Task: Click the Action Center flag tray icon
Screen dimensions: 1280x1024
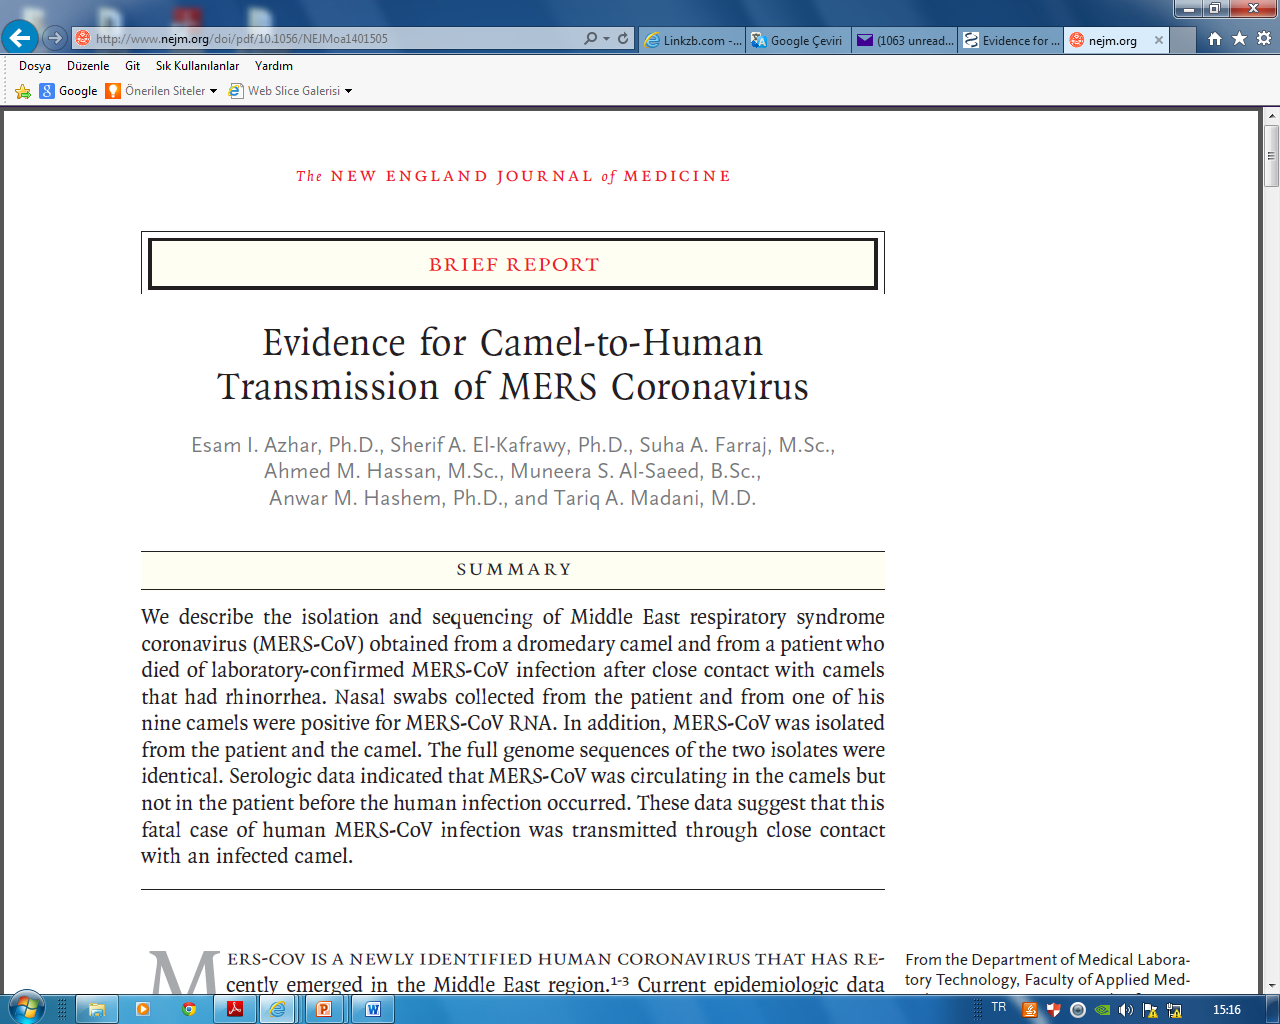Action: coord(1150,1010)
